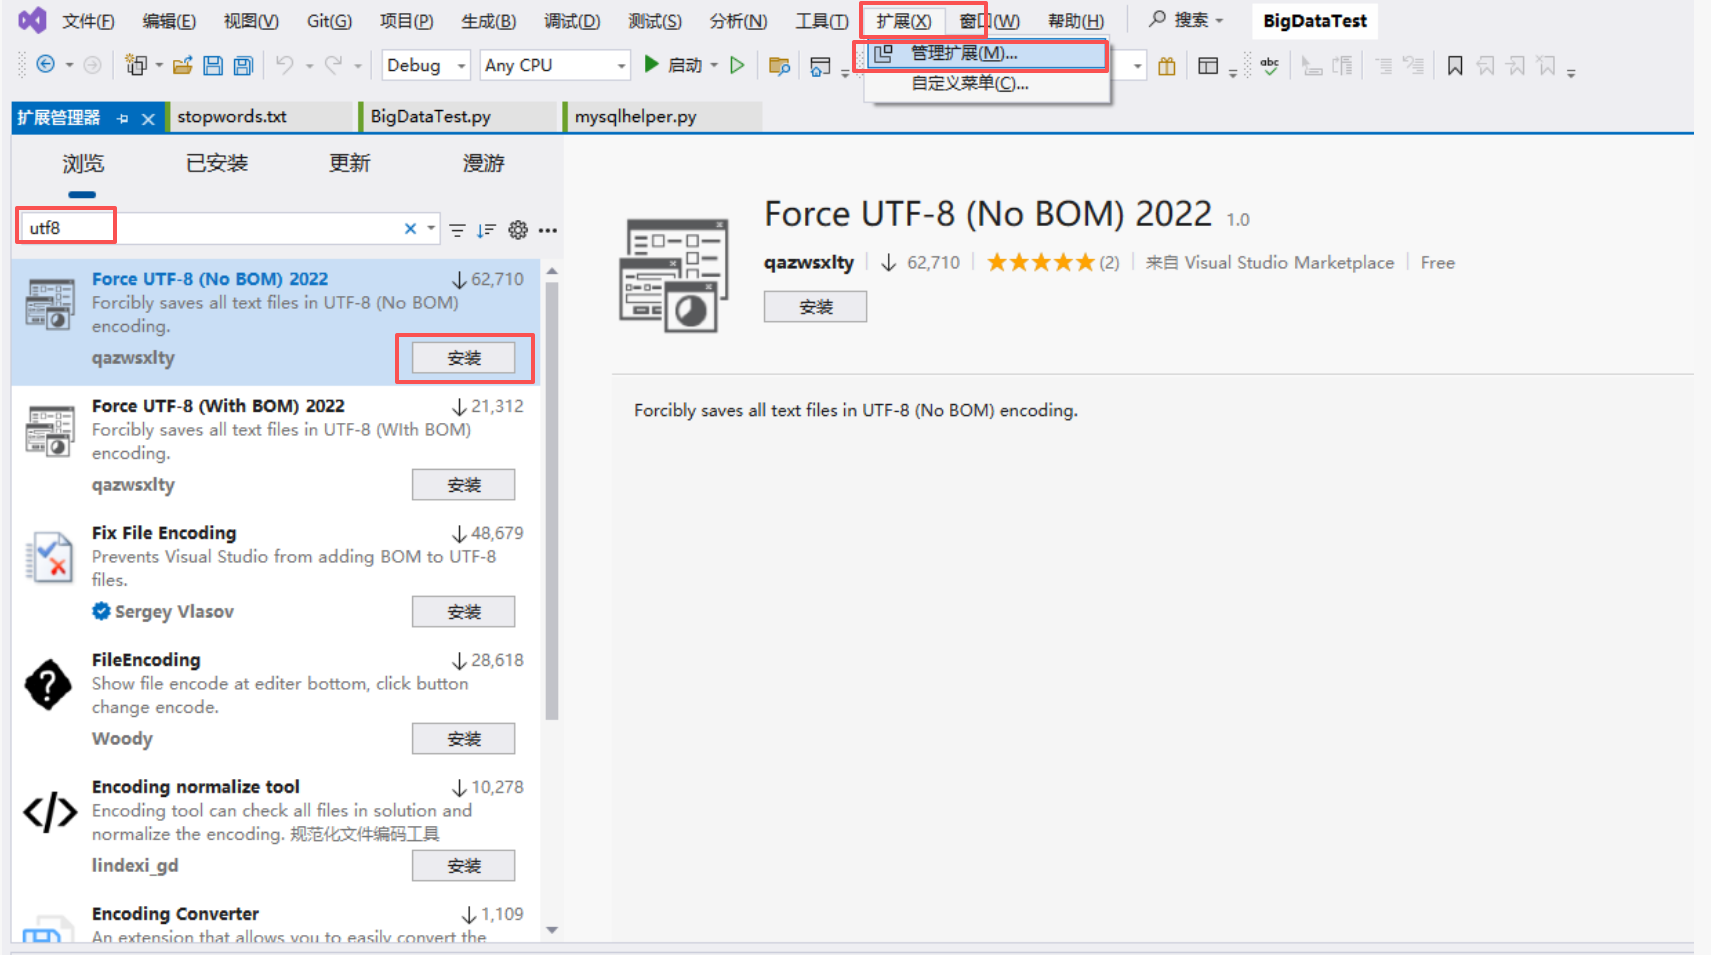Click the gift box what's new icon
Viewport: 1711px width, 955px height.
point(1166,66)
